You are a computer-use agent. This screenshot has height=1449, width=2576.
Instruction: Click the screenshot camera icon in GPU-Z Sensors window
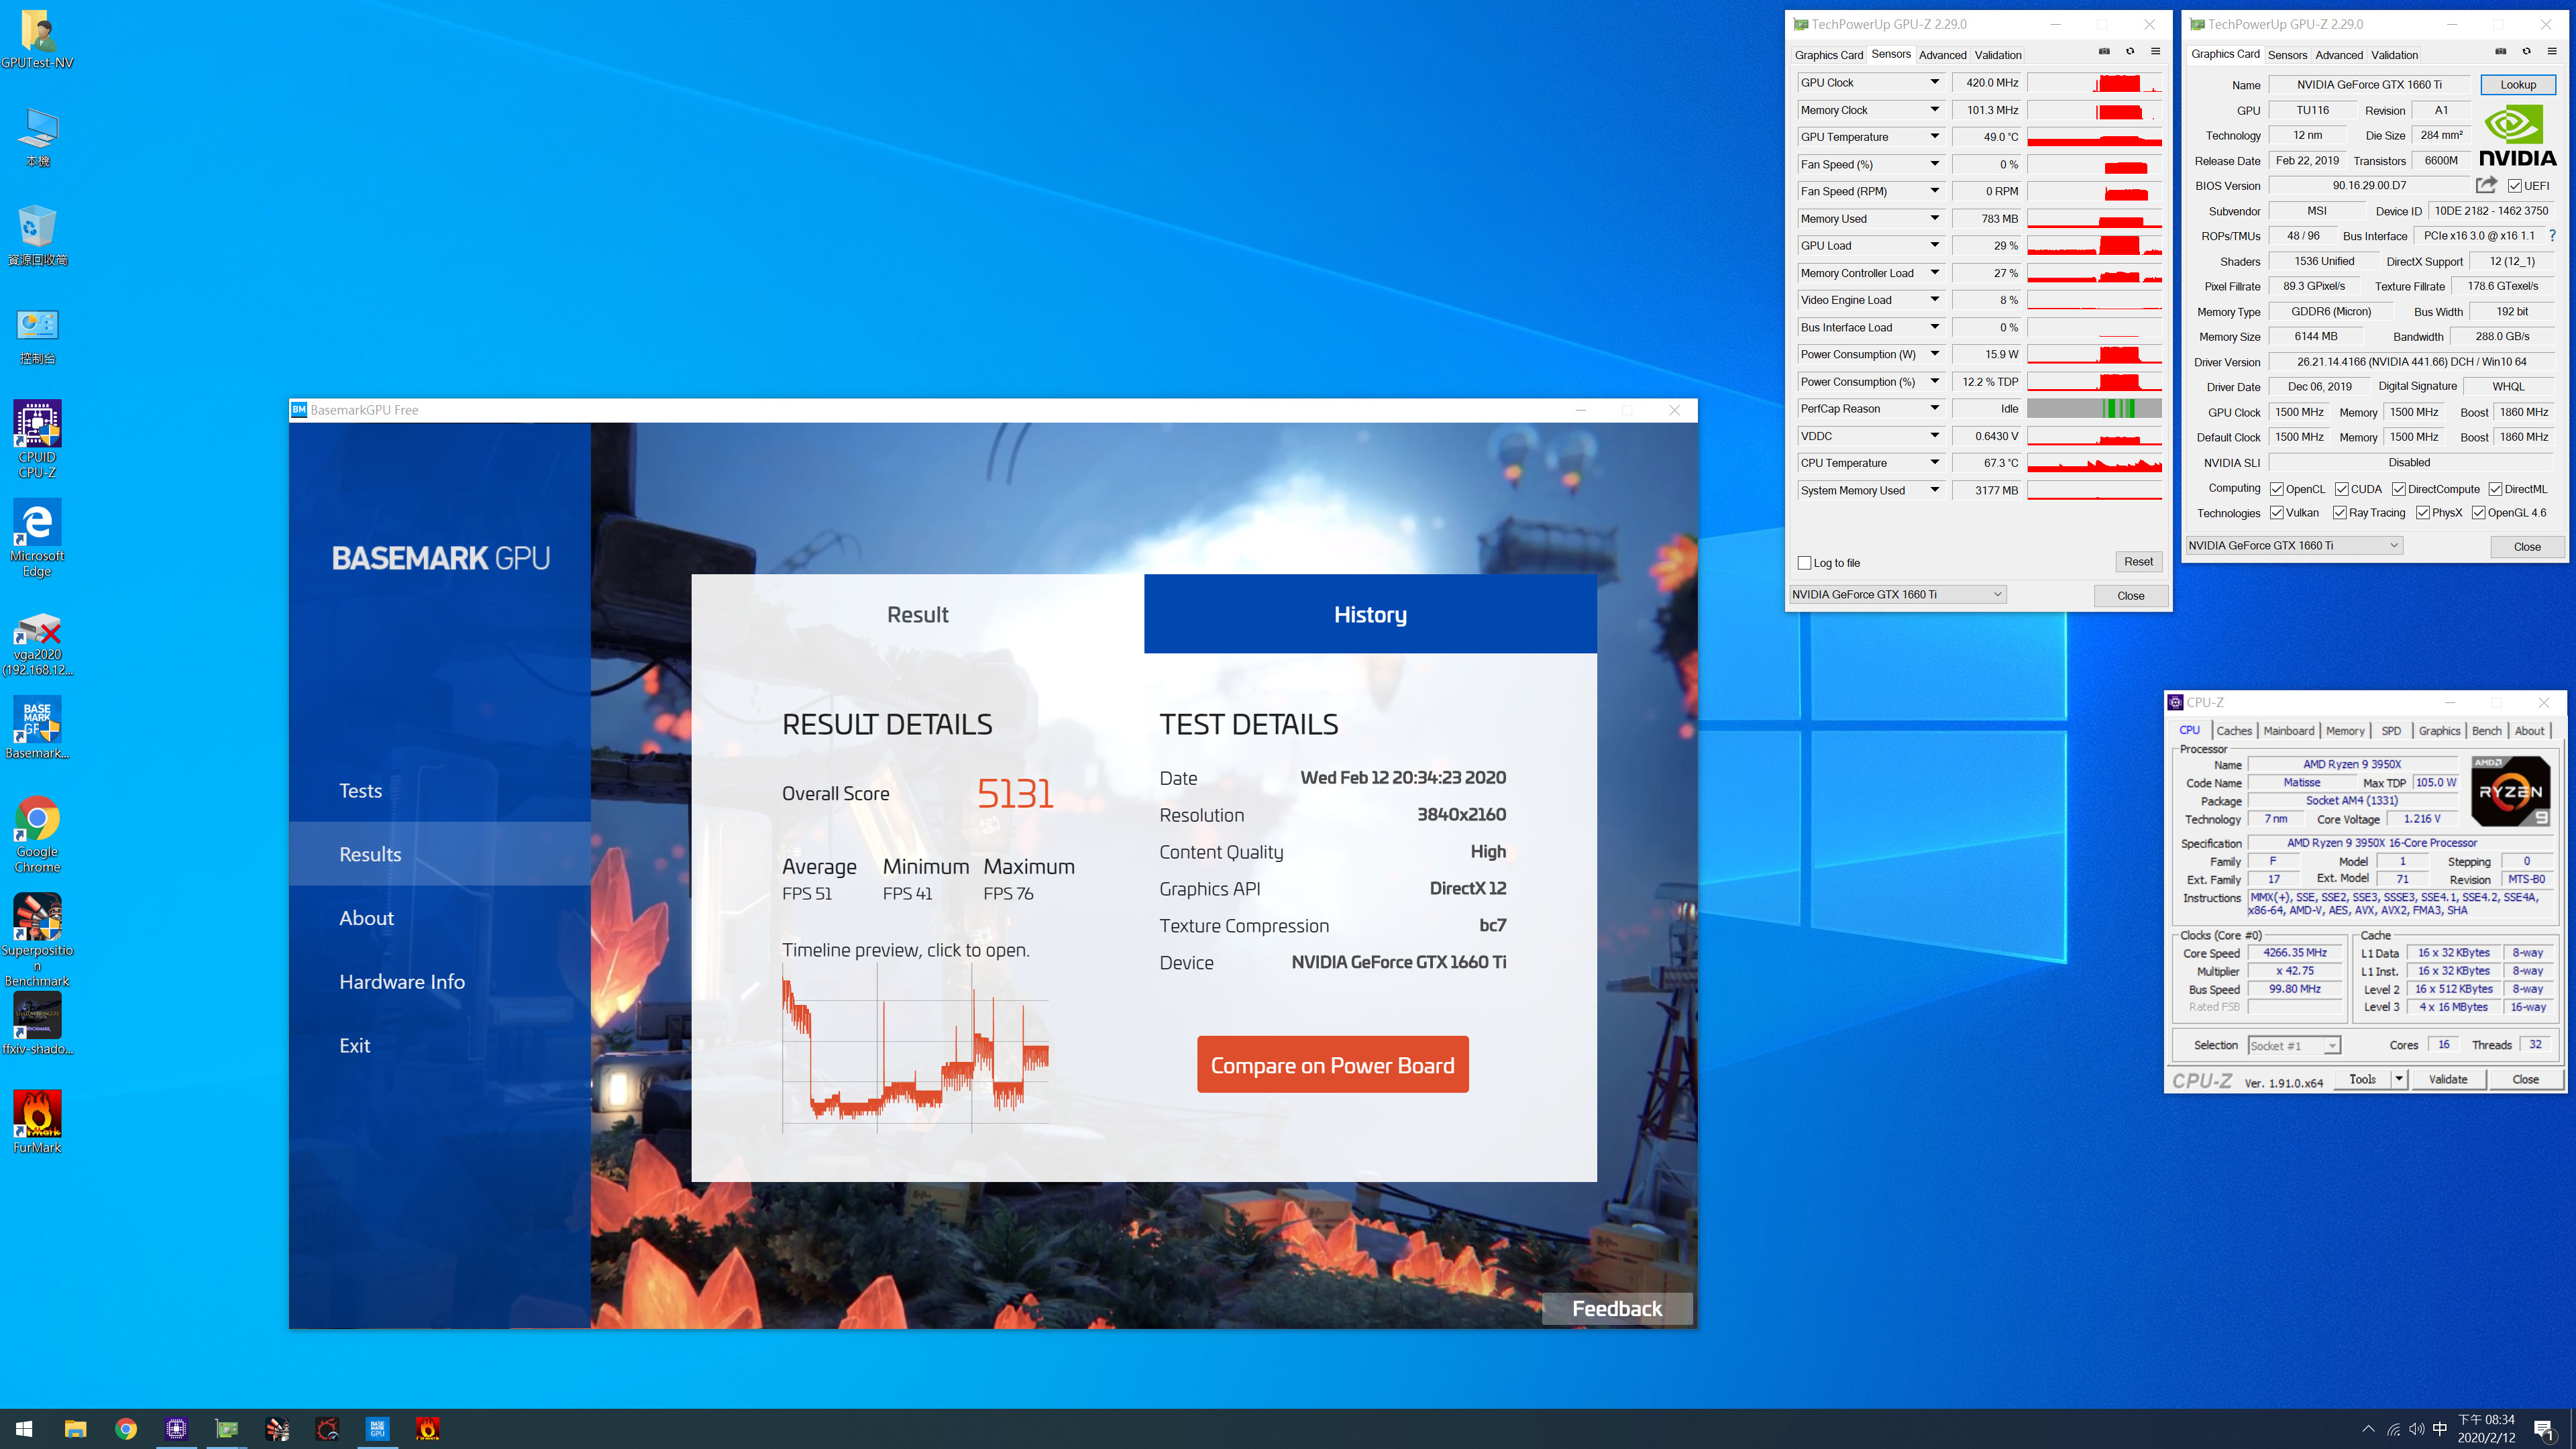[x=2104, y=51]
